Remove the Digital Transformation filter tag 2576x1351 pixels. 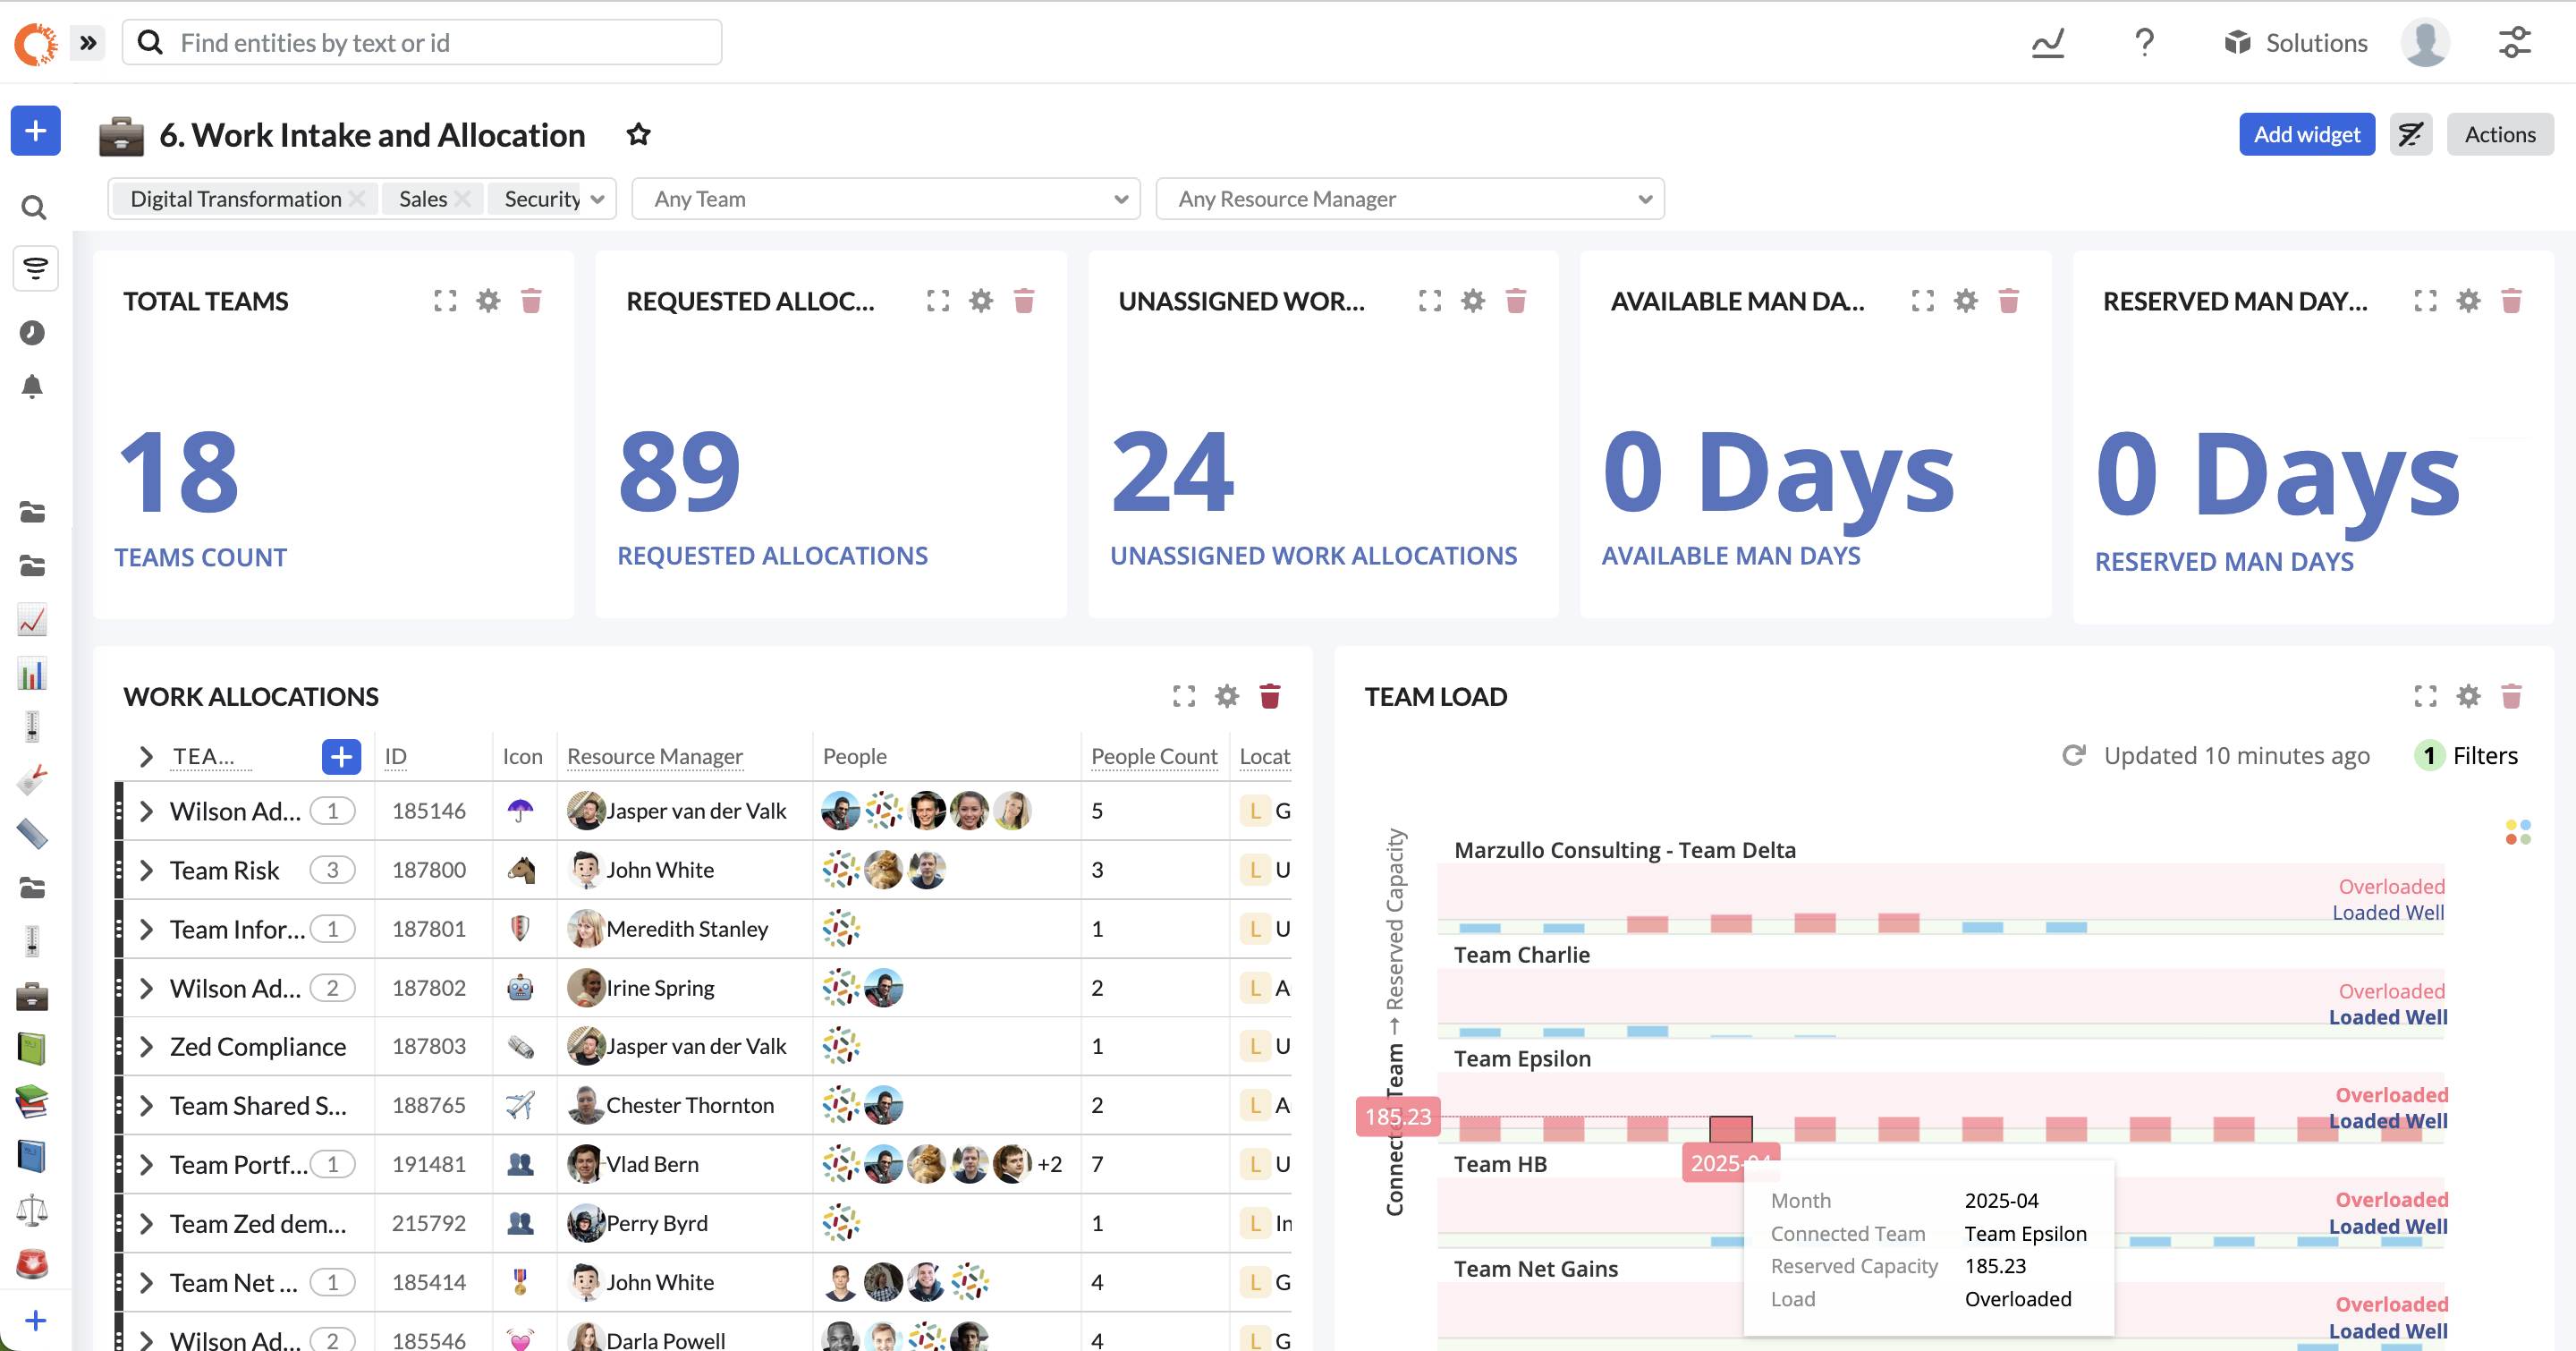pyautogui.click(x=357, y=199)
